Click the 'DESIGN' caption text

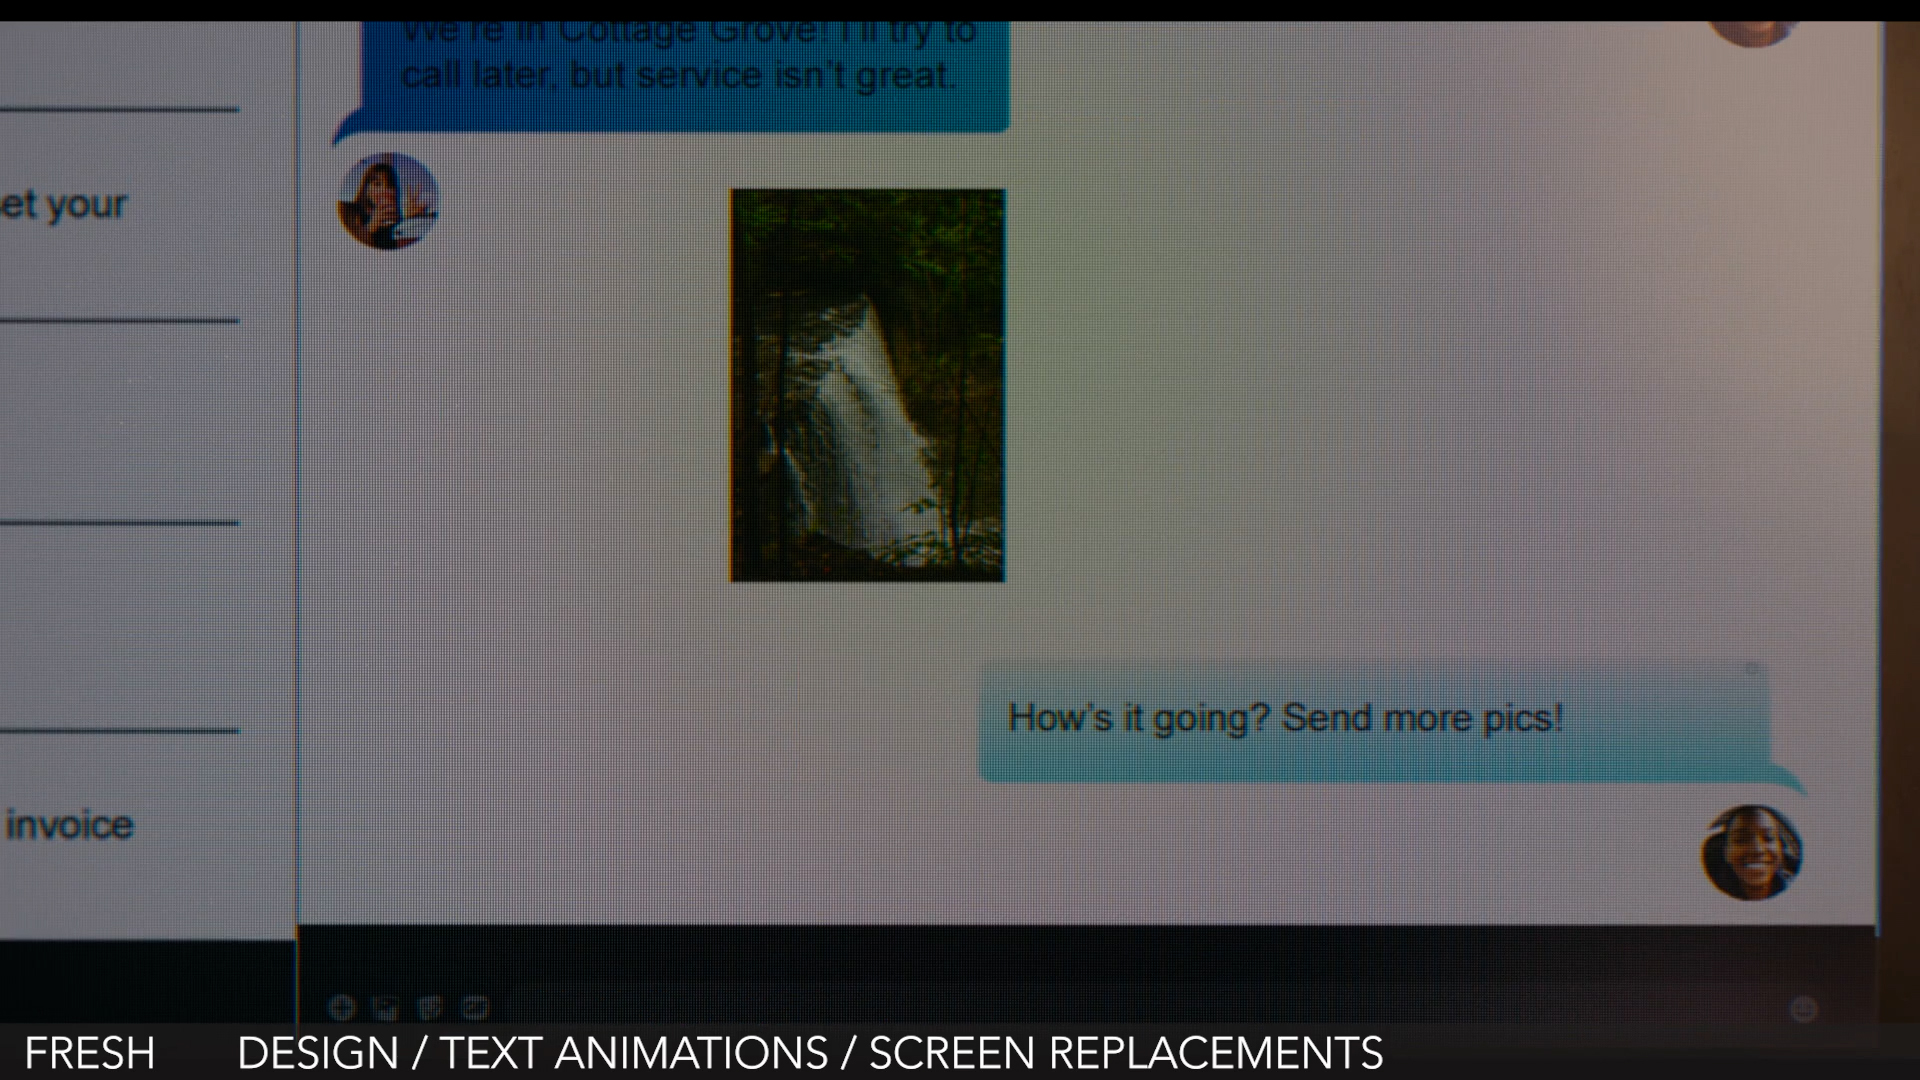click(317, 1053)
